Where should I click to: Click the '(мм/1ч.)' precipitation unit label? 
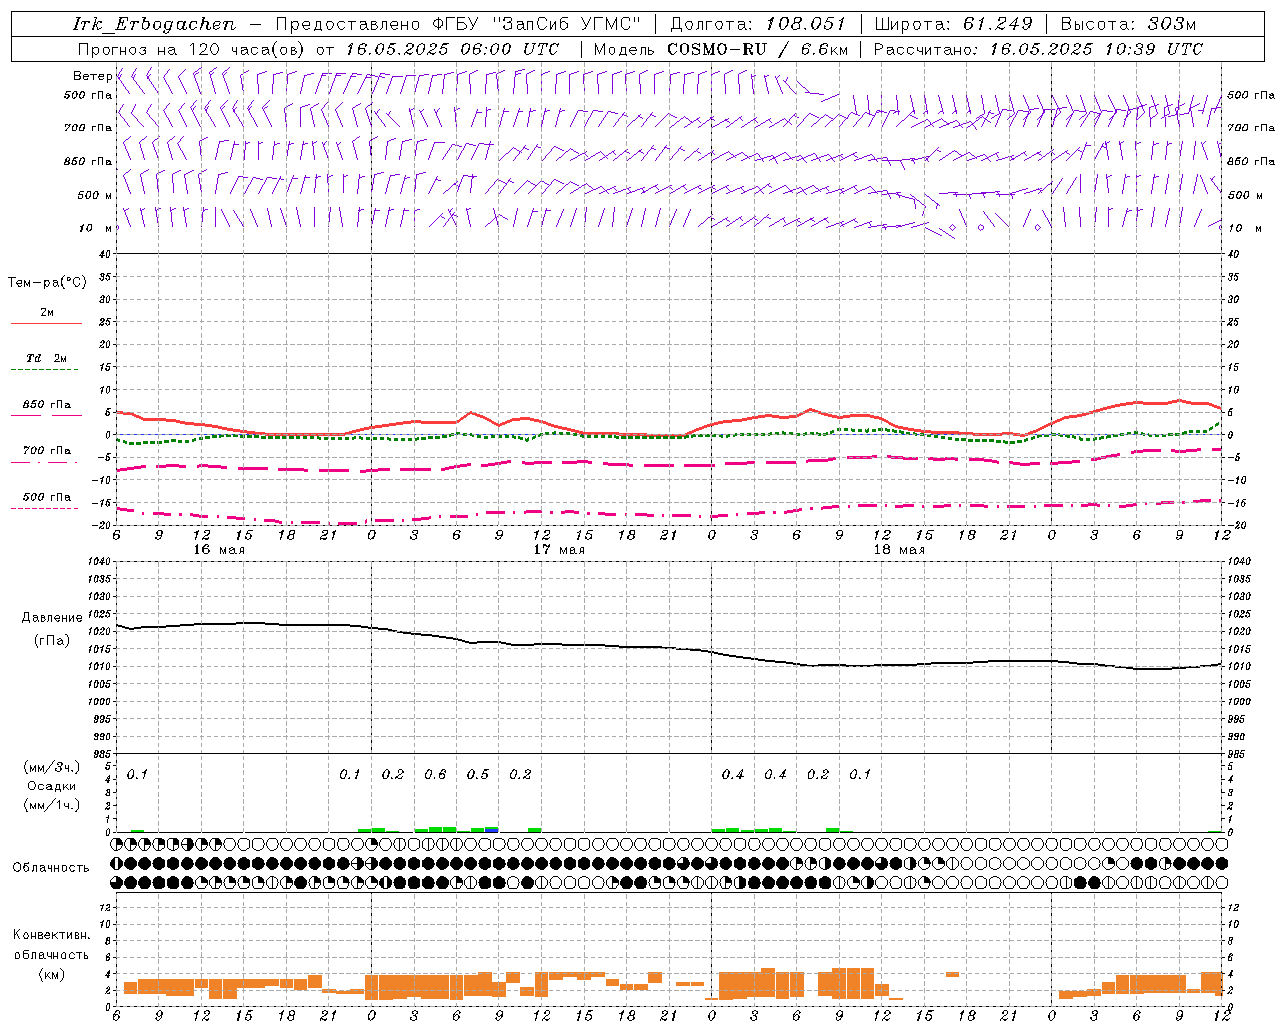coord(51,805)
